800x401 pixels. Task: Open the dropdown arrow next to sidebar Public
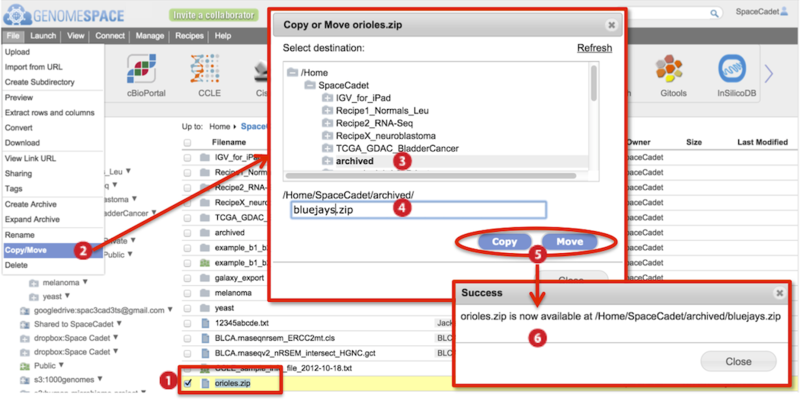[61, 365]
